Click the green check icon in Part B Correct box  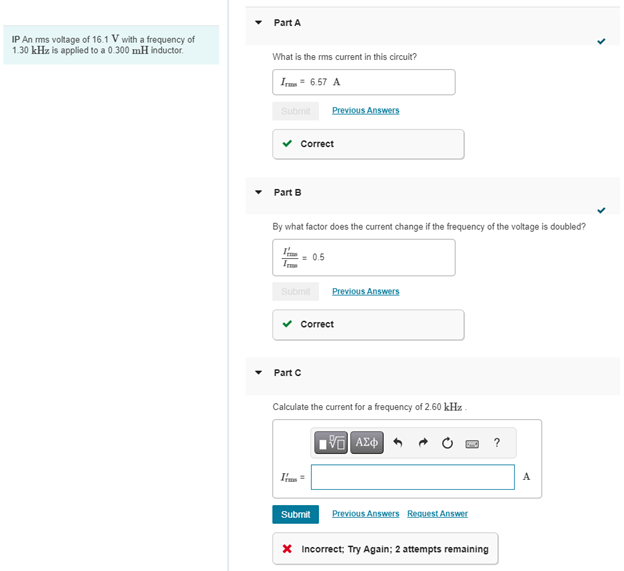click(x=287, y=324)
